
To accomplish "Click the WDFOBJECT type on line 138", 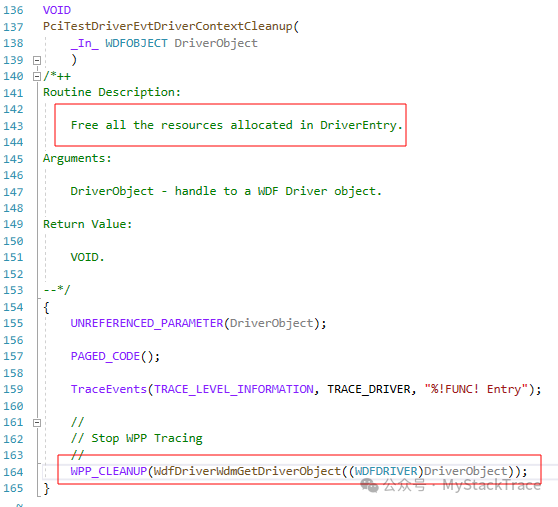I will click(x=136, y=43).
